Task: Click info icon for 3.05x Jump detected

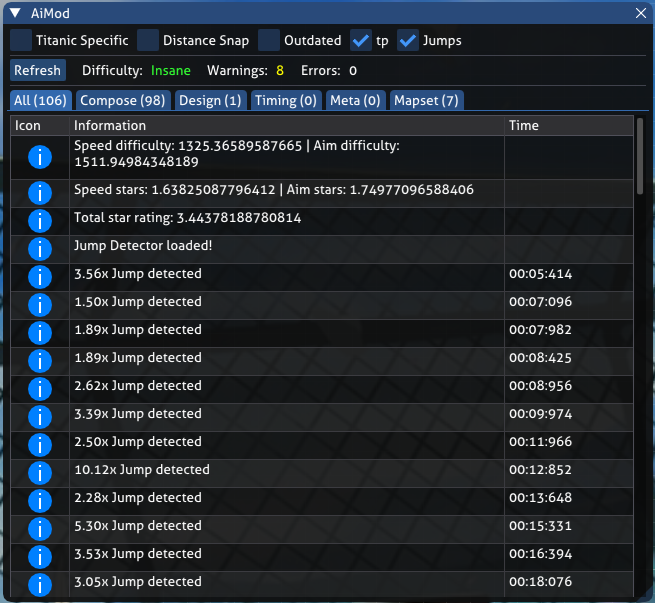Action: point(40,585)
